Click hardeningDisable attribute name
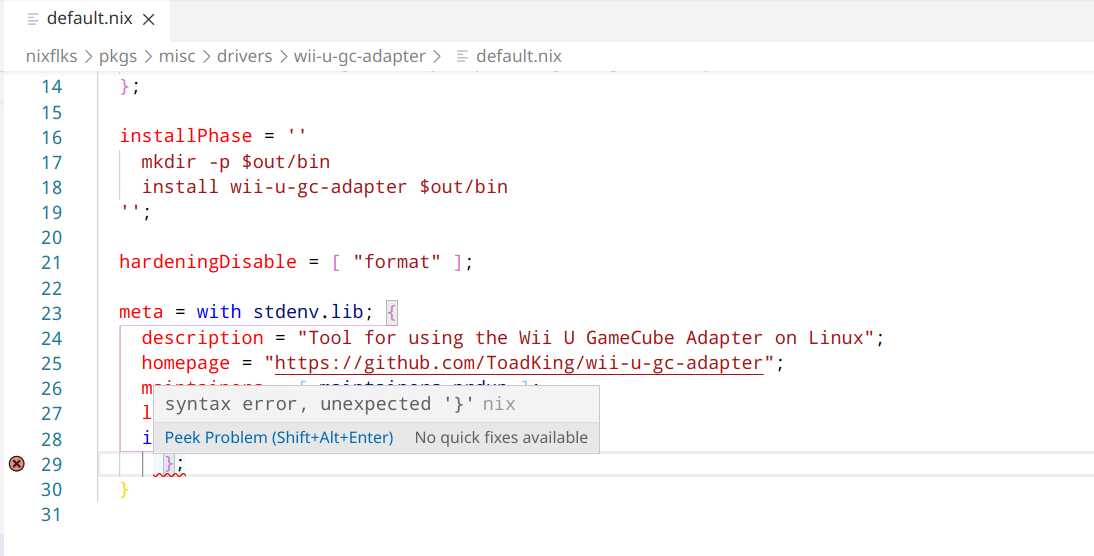Image resolution: width=1094 pixels, height=556 pixels. [208, 262]
